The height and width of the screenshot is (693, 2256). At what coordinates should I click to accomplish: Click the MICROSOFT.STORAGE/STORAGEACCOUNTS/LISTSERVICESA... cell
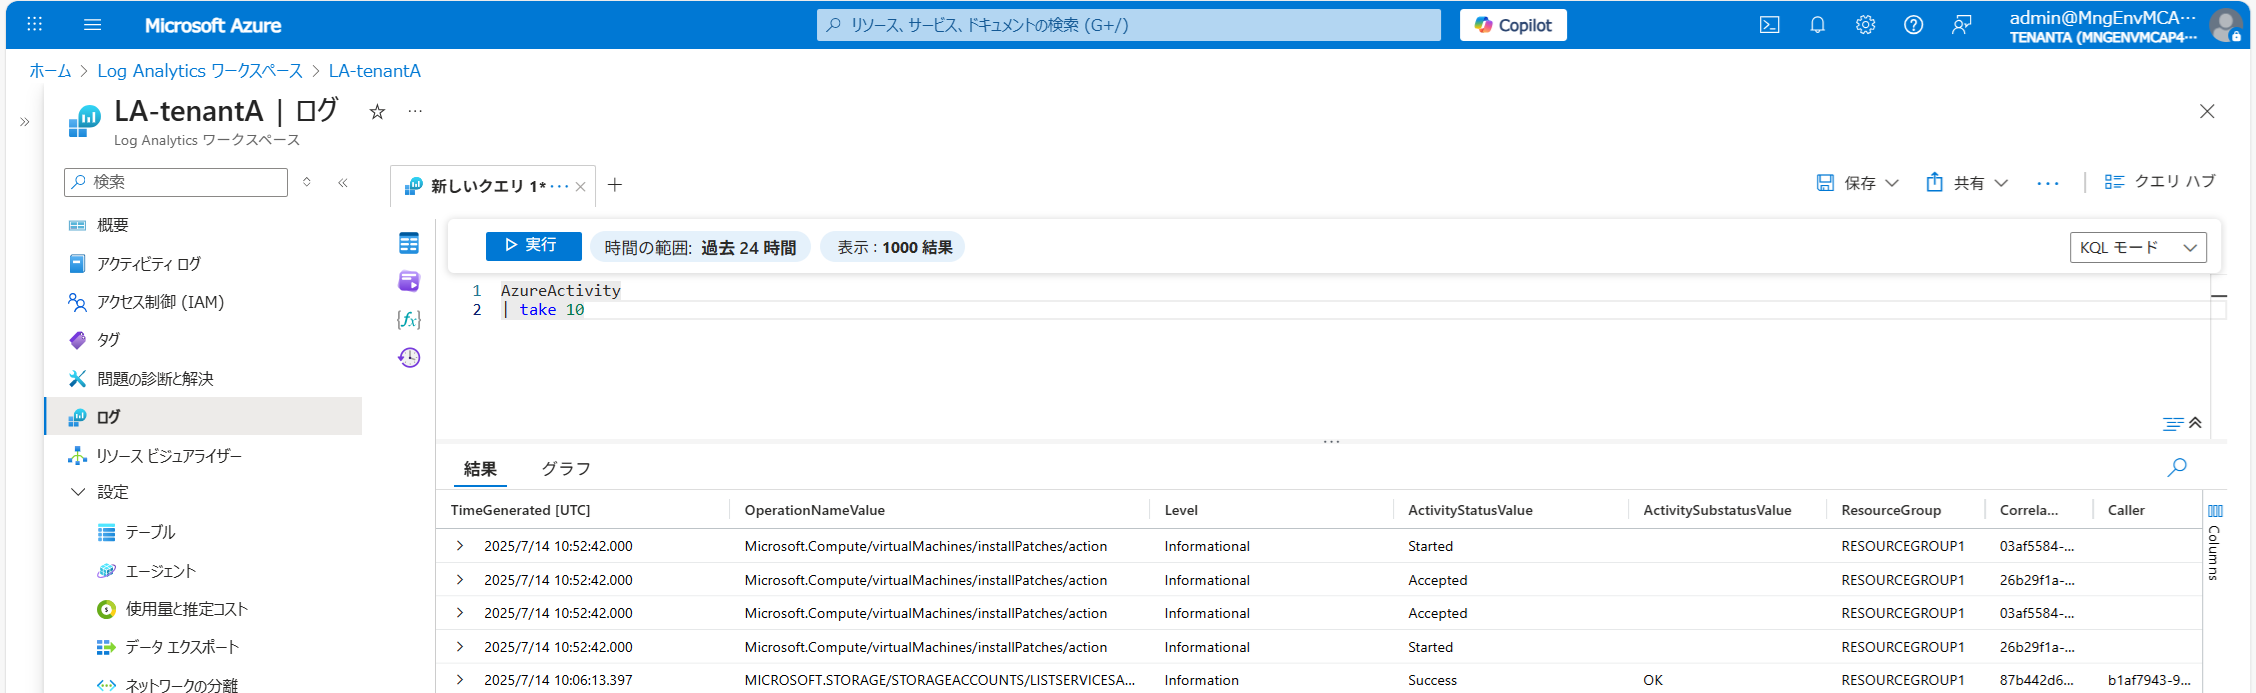coord(939,680)
